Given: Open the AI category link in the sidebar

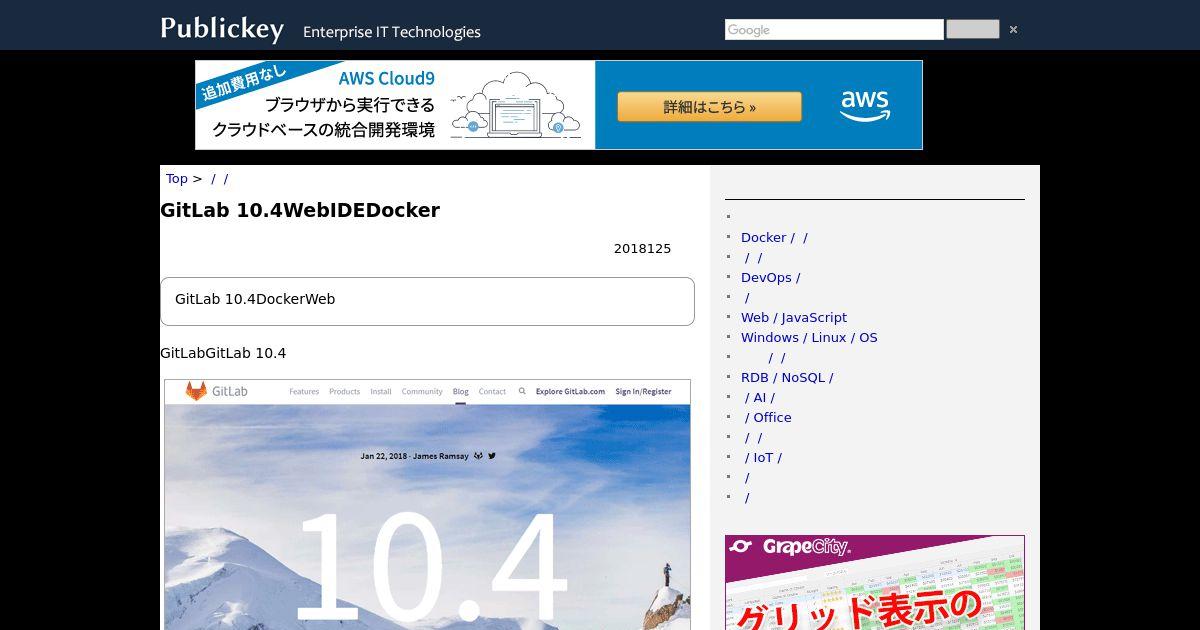Looking at the screenshot, I should [759, 398].
